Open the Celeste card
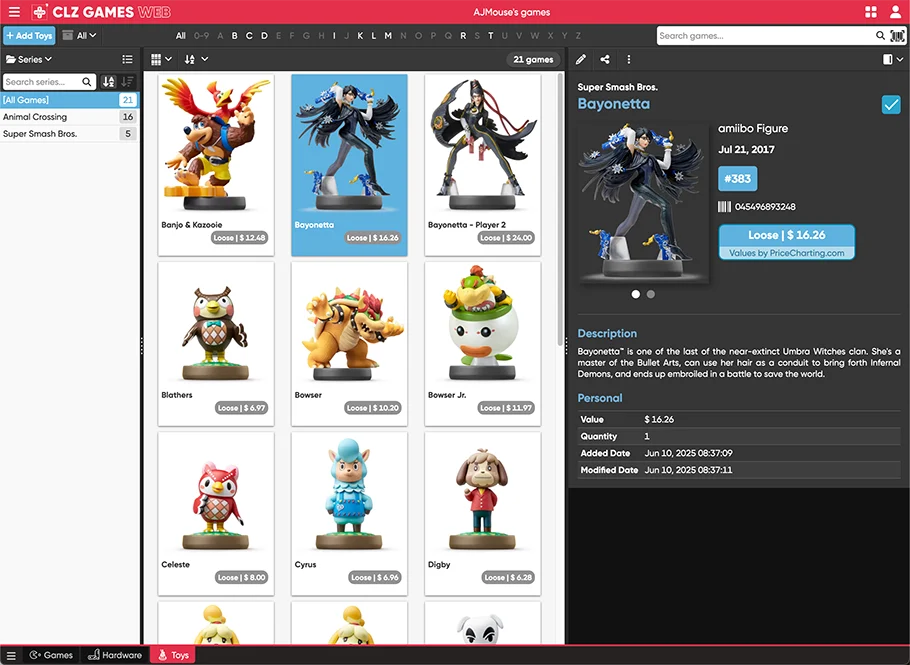The image size is (910, 665). click(x=216, y=514)
